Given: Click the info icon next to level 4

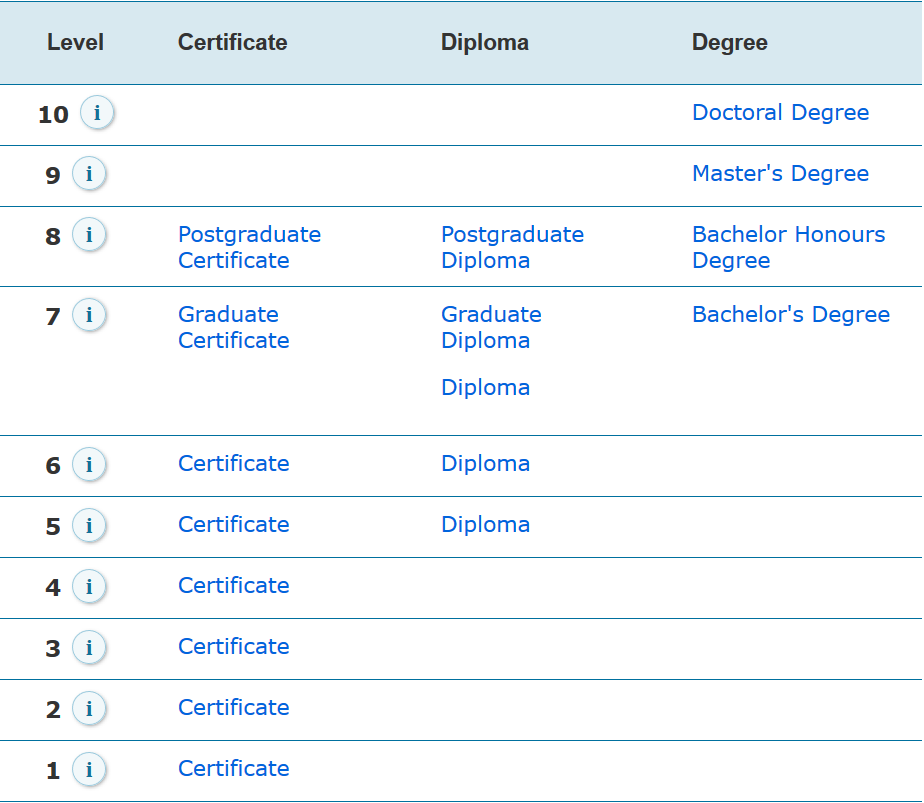Looking at the screenshot, I should tap(89, 586).
